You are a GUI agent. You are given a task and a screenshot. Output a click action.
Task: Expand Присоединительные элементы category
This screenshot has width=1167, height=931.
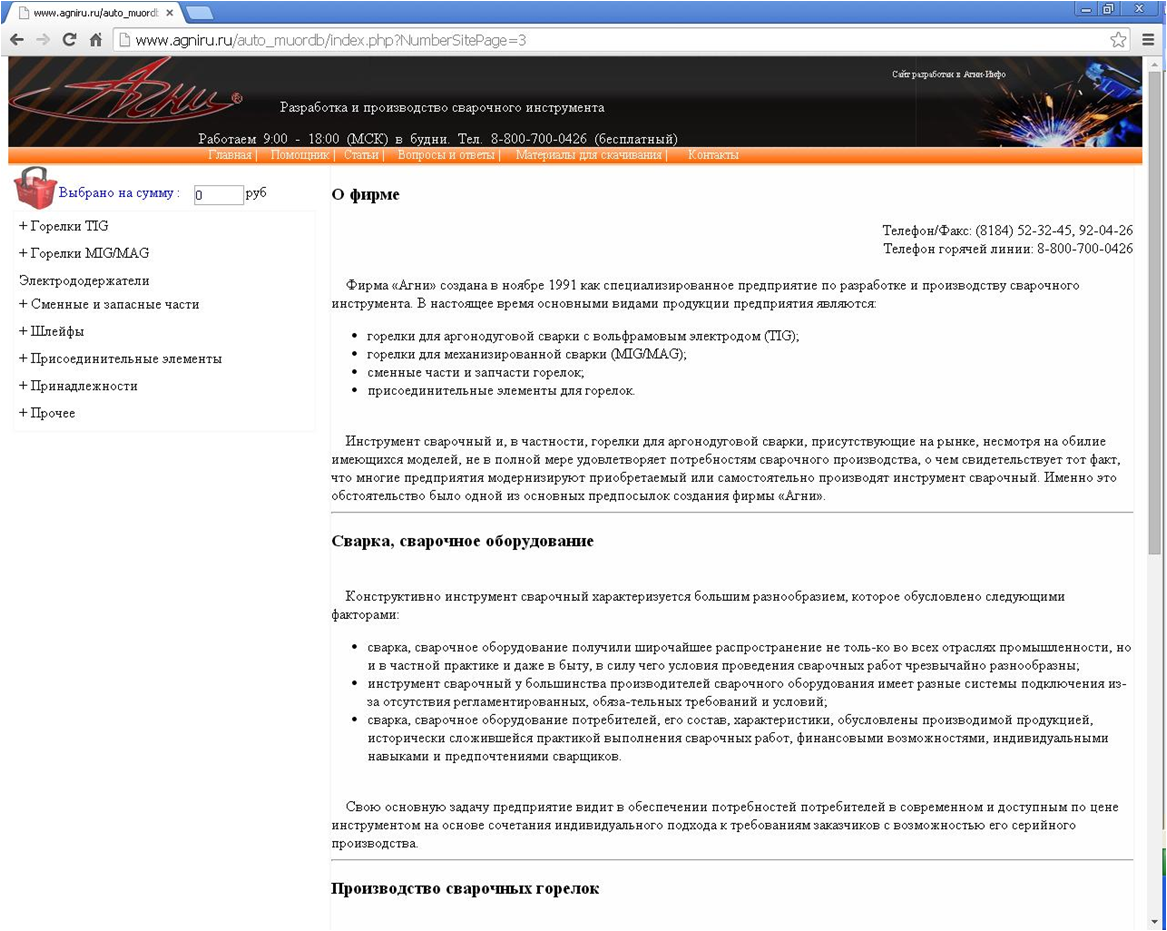pos(121,359)
